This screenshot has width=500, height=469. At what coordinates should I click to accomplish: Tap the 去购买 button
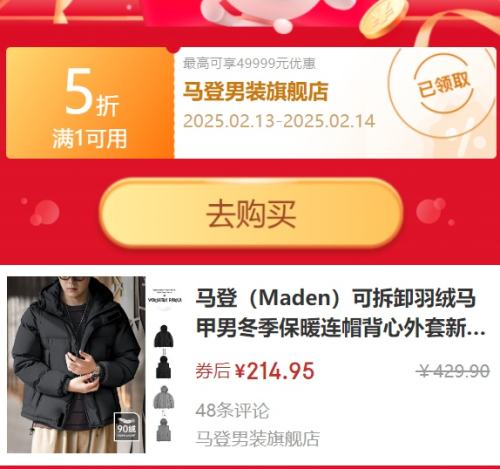[251, 213]
